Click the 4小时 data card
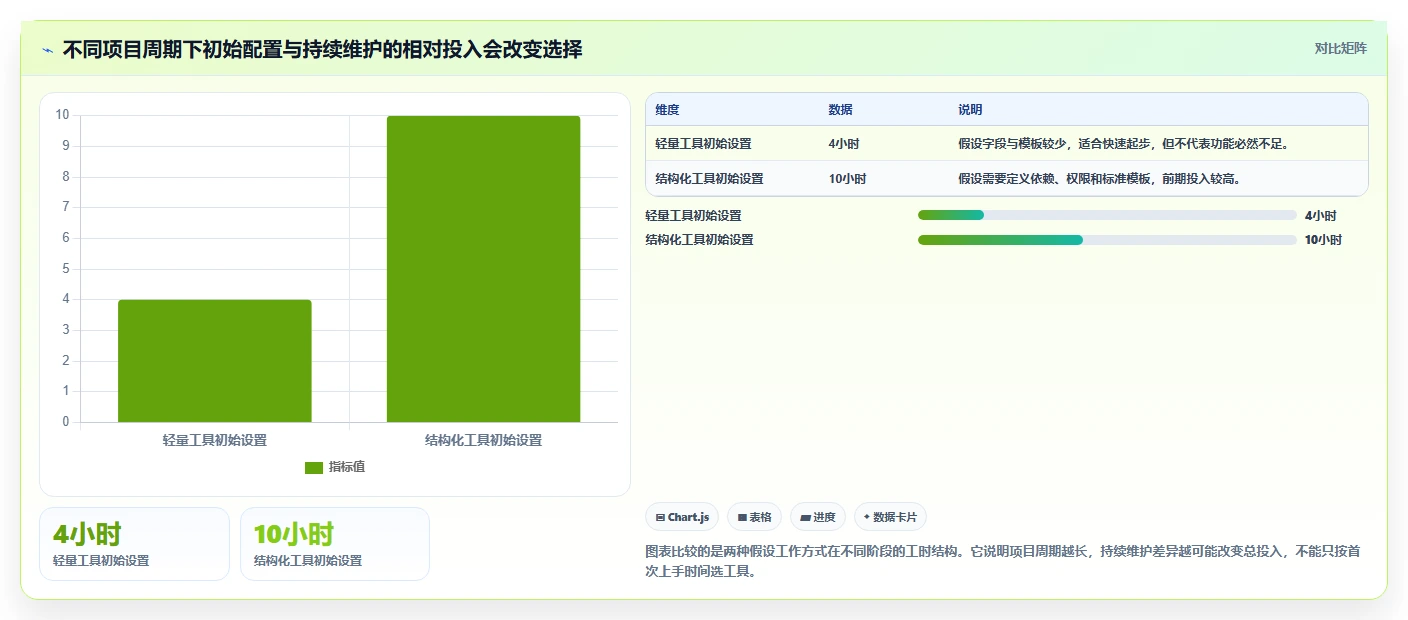Screen dimensions: 1408x620 pos(134,544)
